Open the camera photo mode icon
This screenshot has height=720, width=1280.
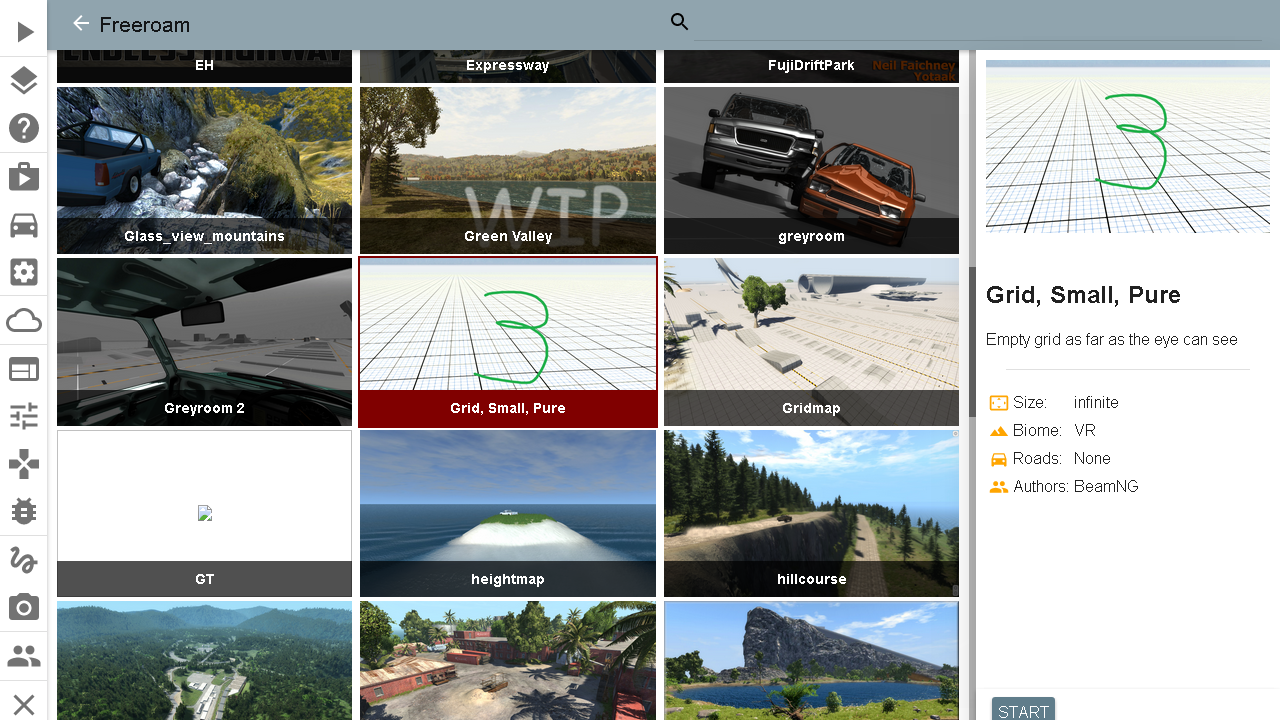tap(24, 607)
